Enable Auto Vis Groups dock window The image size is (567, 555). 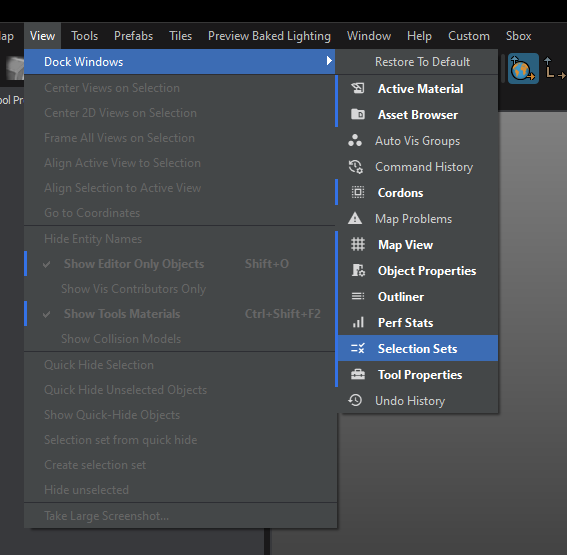tap(417, 141)
